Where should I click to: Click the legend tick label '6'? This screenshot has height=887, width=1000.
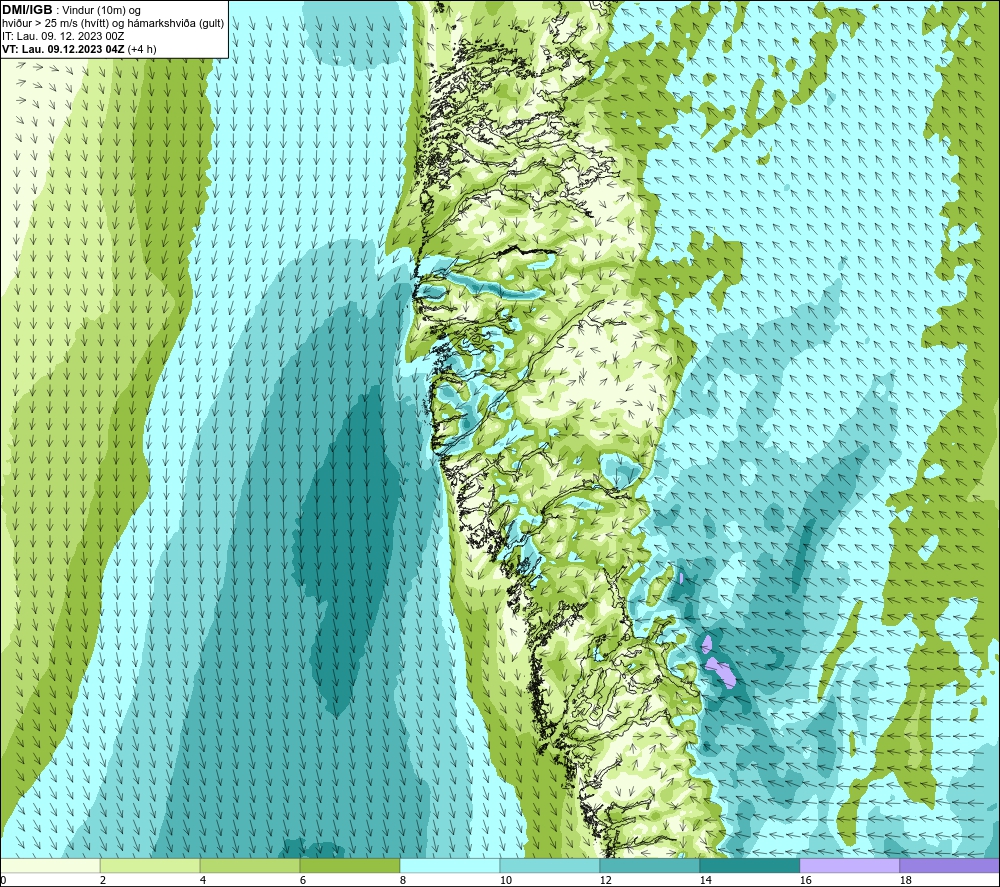pos(302,880)
